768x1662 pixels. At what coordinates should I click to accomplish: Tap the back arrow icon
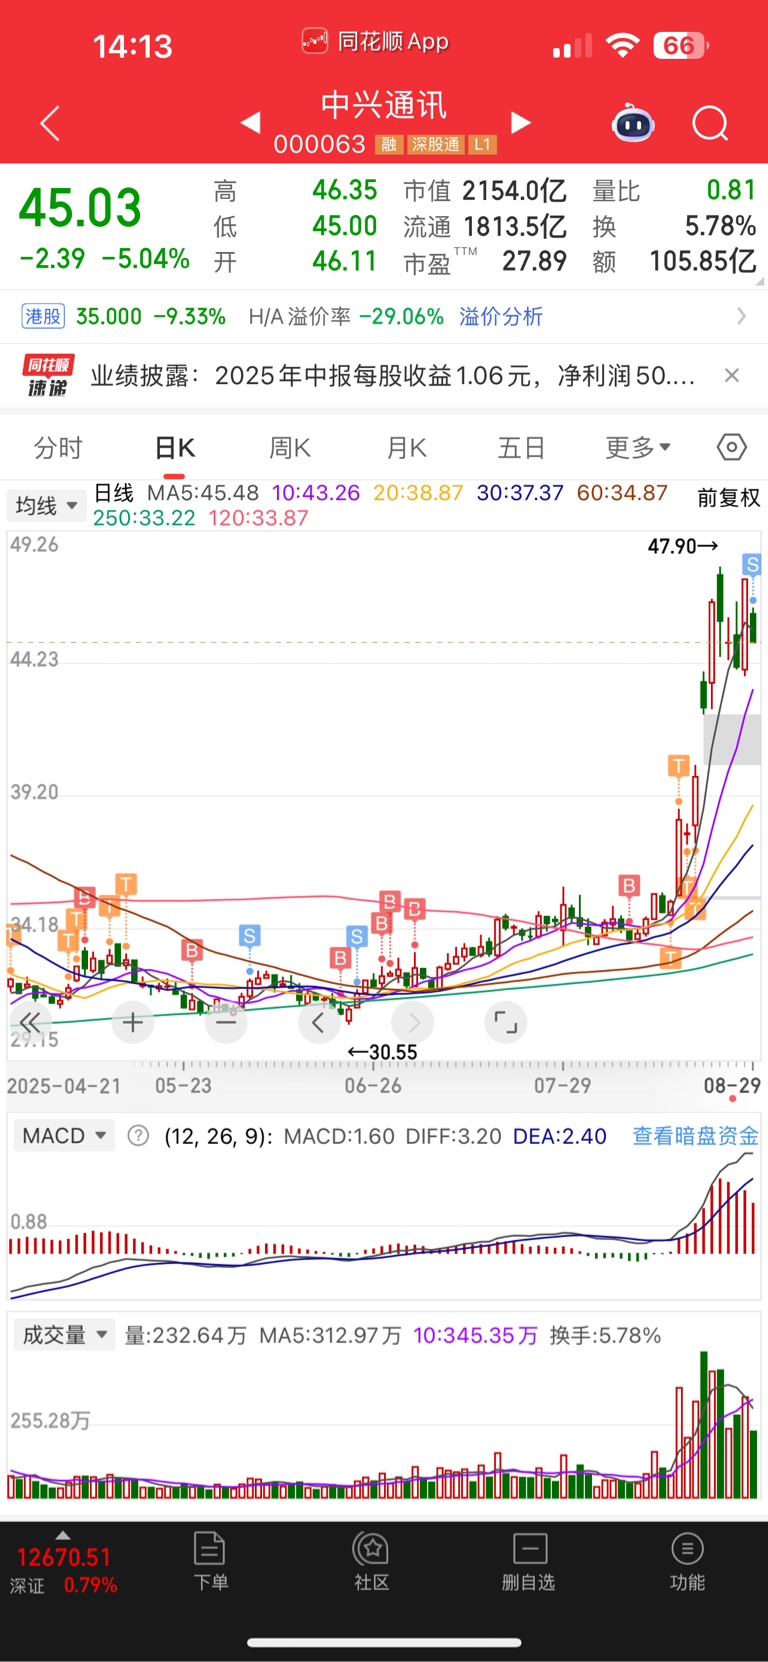[50, 124]
